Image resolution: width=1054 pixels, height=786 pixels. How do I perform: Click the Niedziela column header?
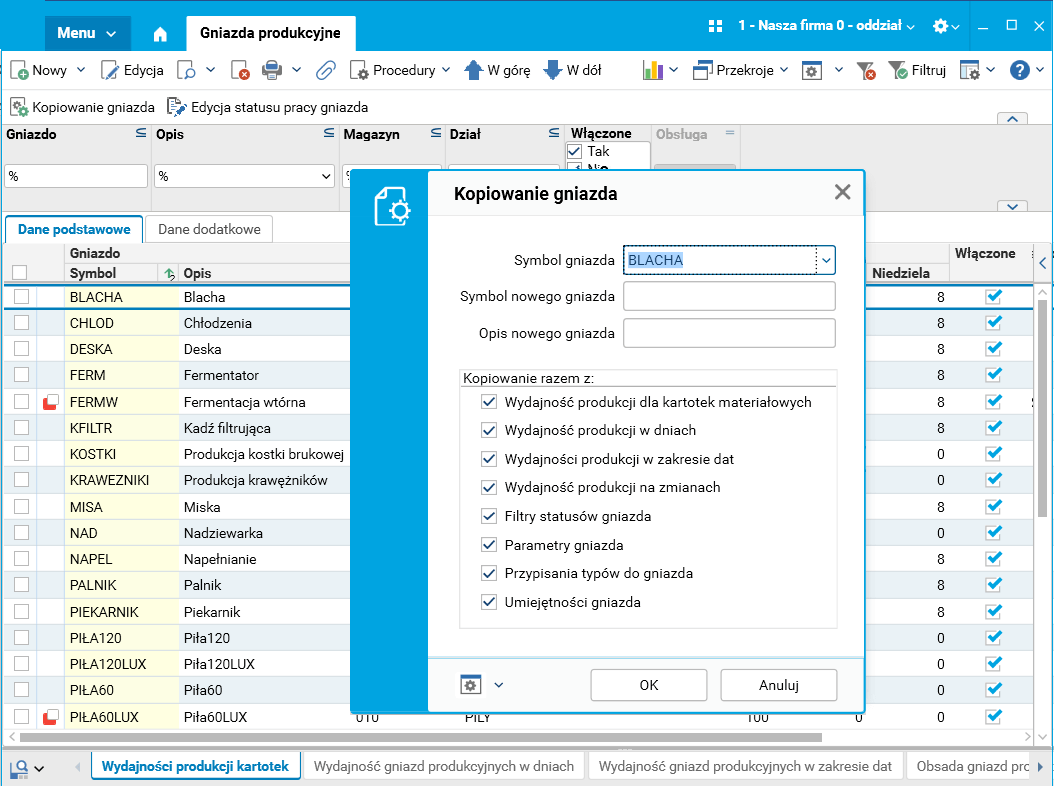coord(901,273)
